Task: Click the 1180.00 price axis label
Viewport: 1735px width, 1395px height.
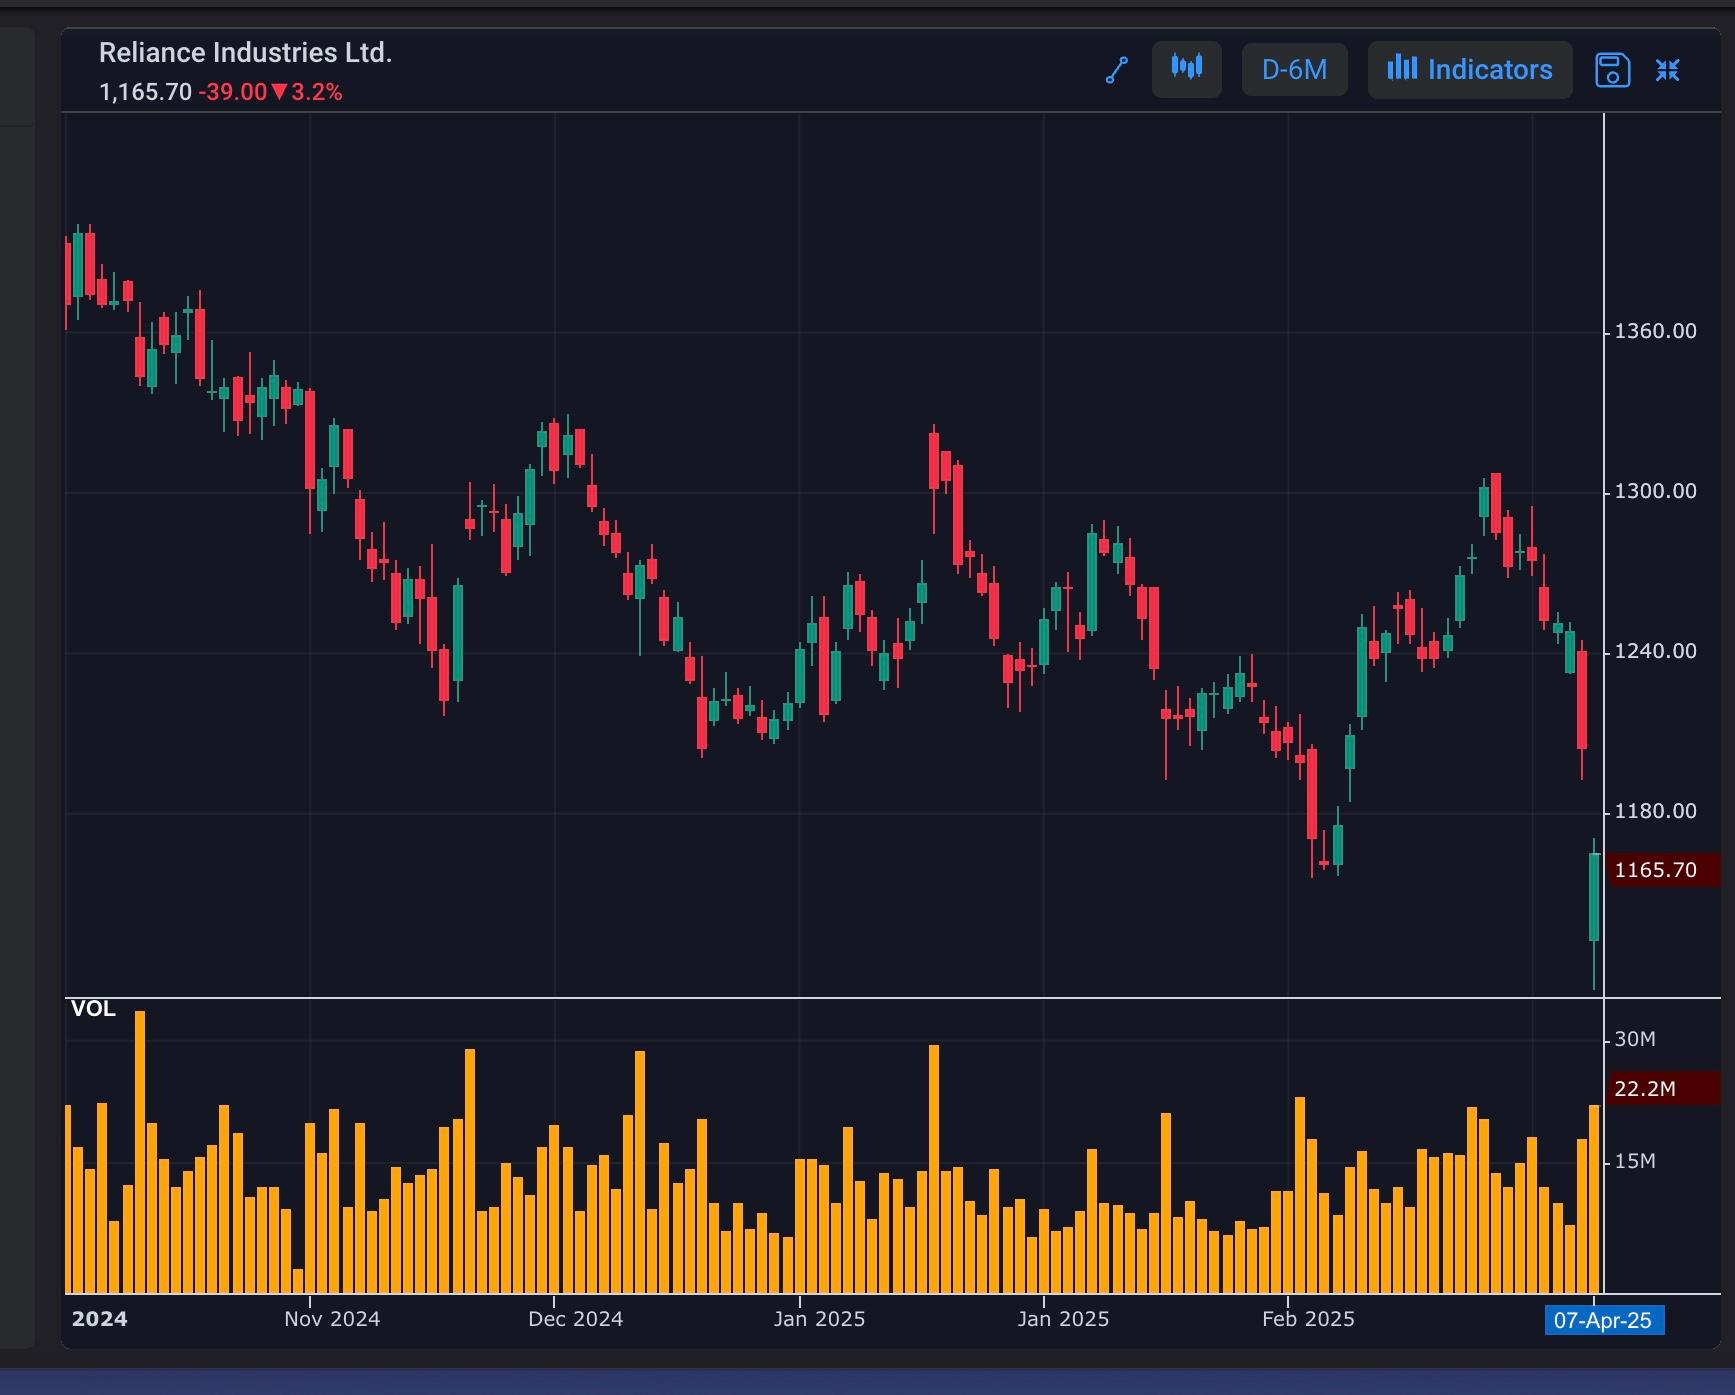Action: pyautogui.click(x=1656, y=811)
